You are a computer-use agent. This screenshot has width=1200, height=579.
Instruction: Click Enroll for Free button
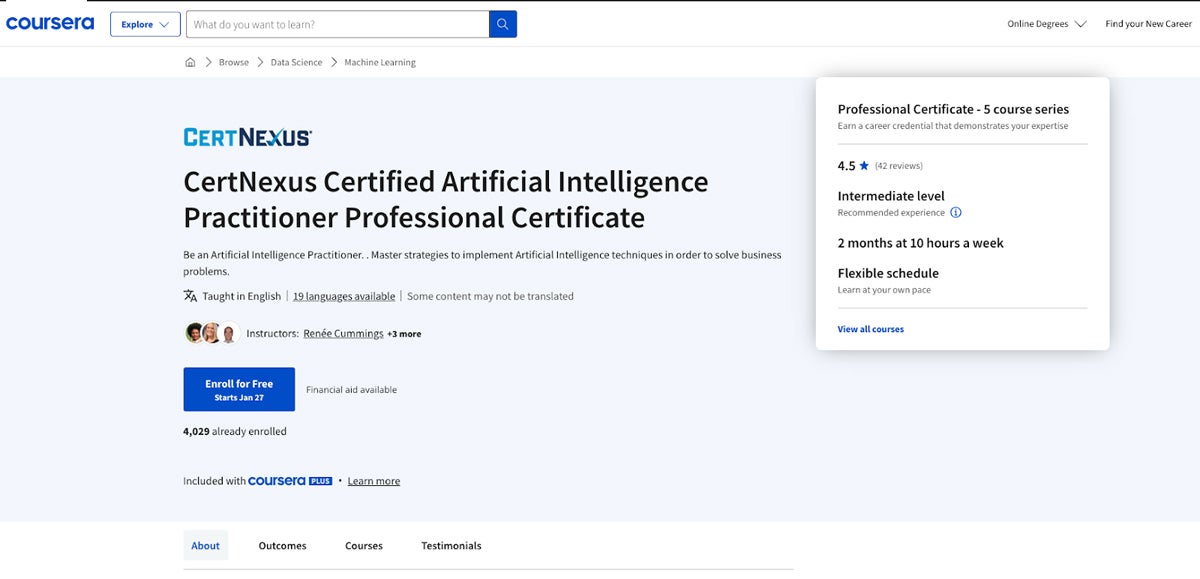[239, 389]
